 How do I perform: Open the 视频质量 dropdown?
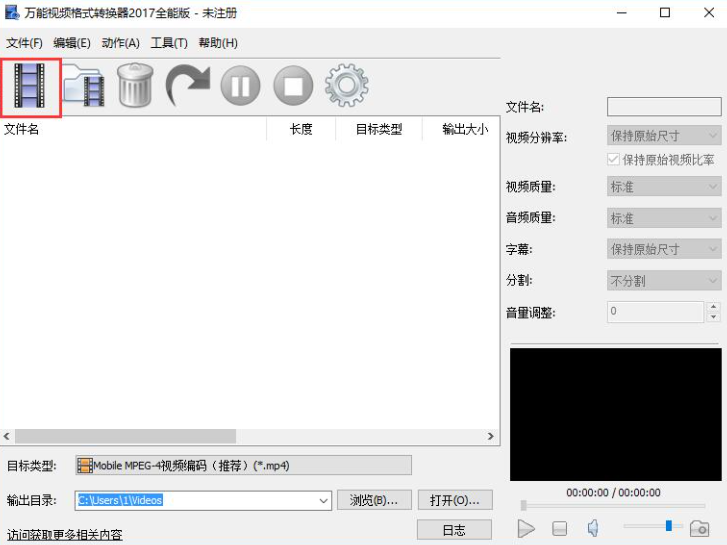664,186
